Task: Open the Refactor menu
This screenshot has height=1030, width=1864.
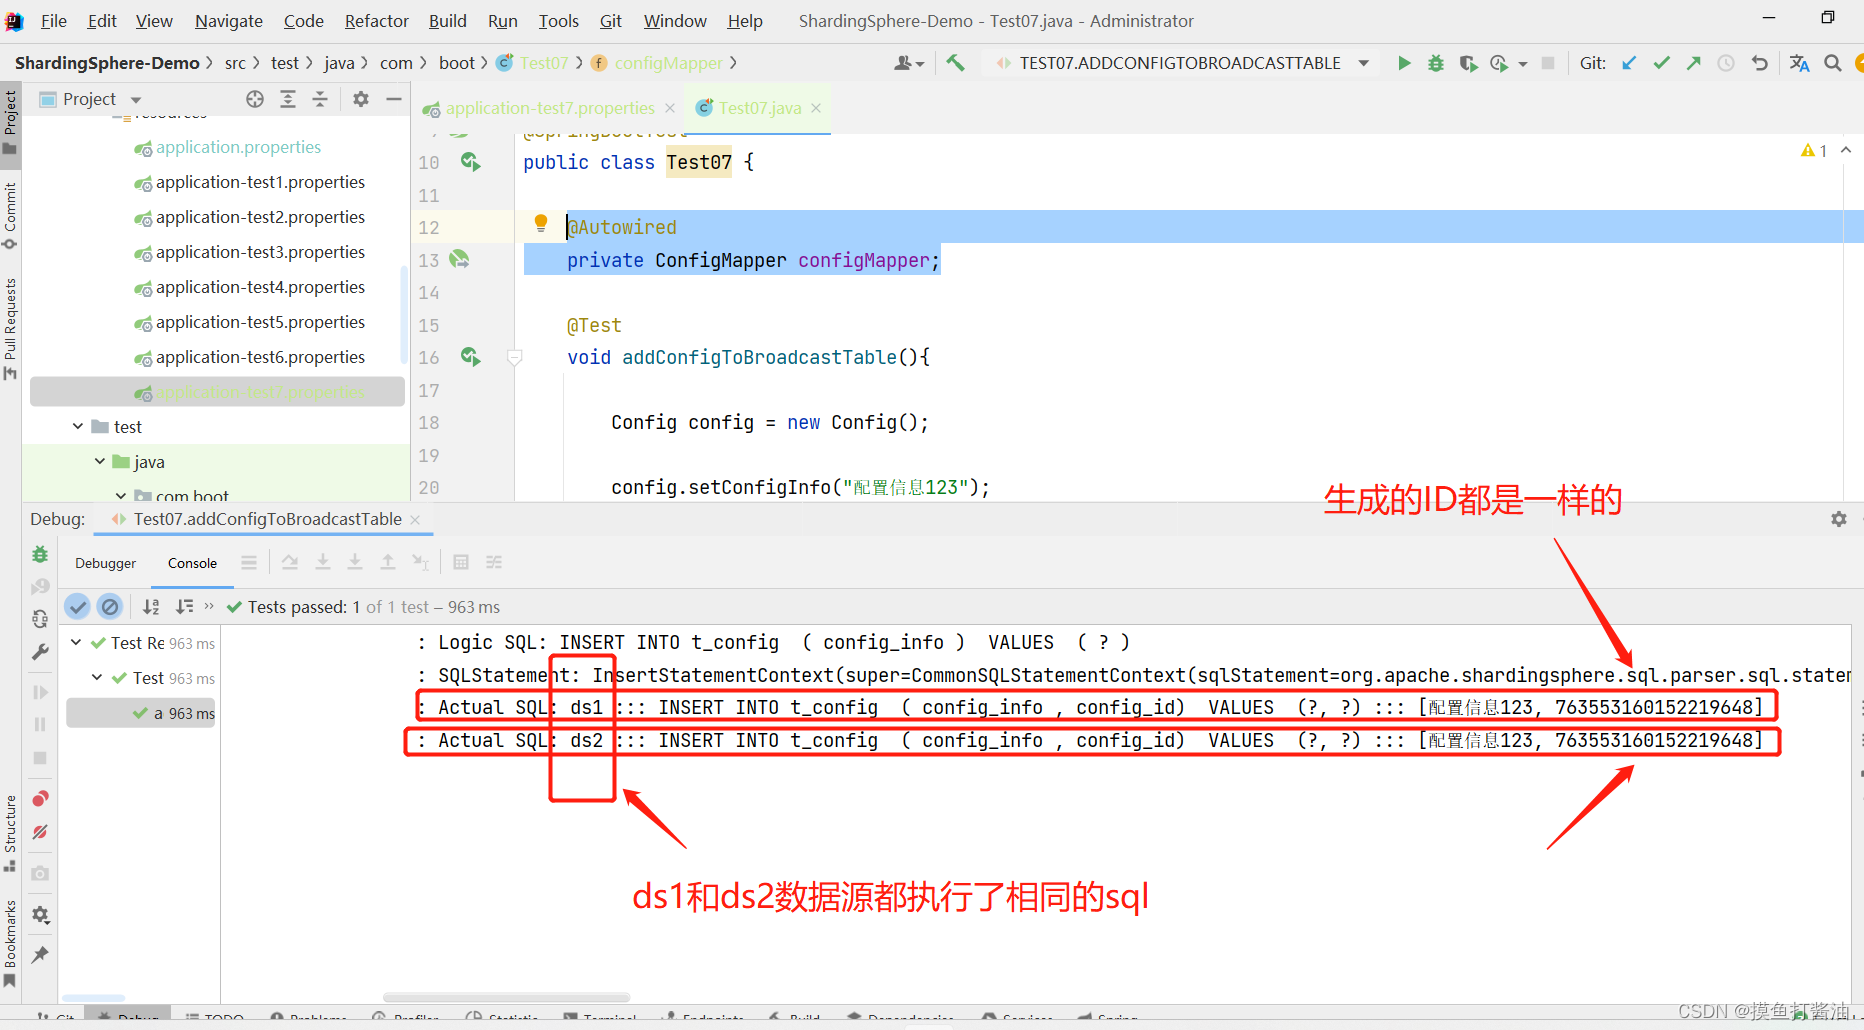Action: [377, 21]
